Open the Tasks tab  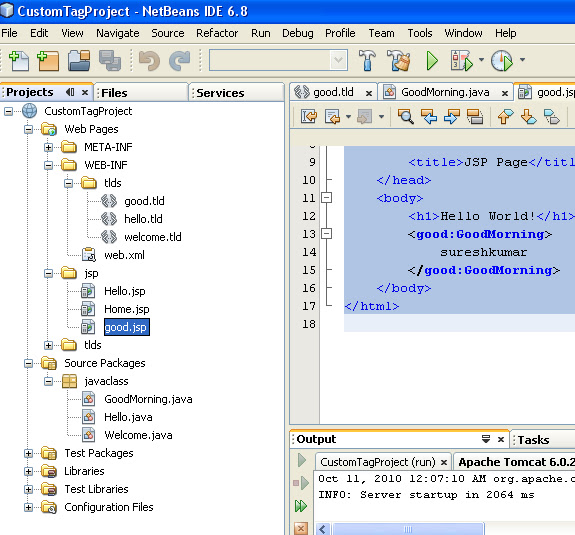pos(533,440)
